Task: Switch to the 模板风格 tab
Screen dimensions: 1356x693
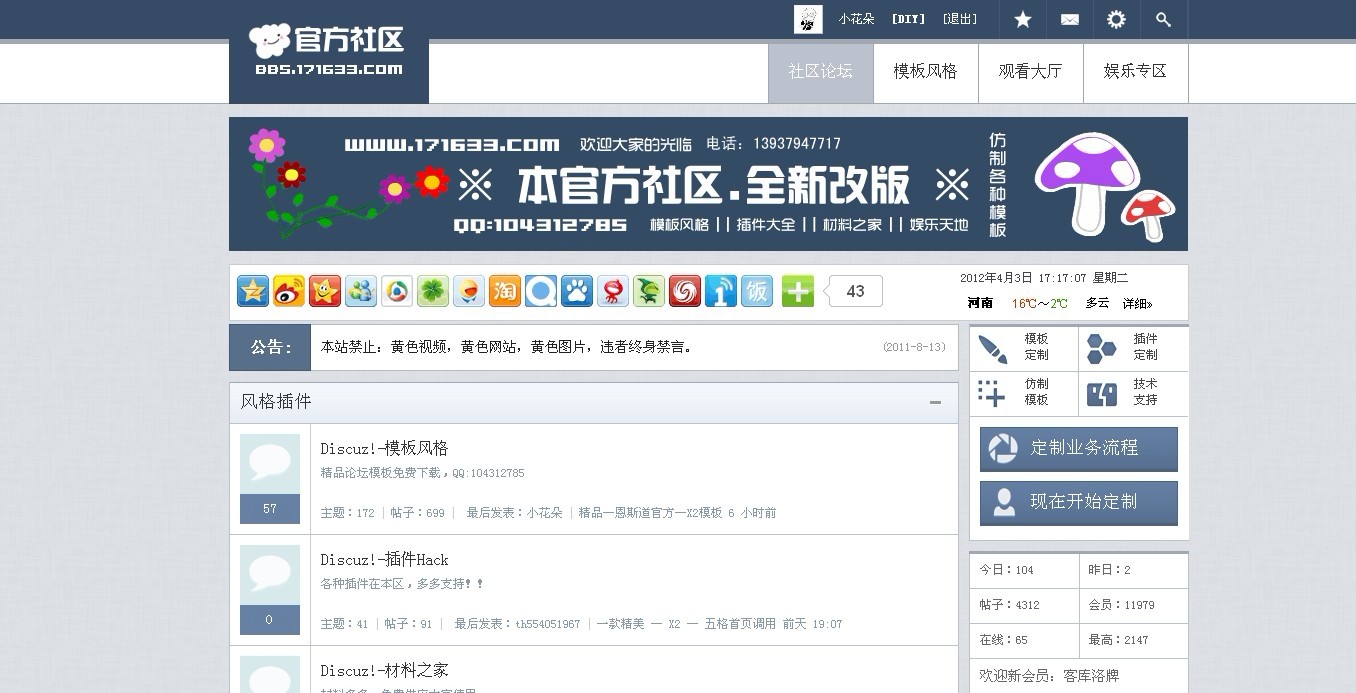Action: pos(924,72)
